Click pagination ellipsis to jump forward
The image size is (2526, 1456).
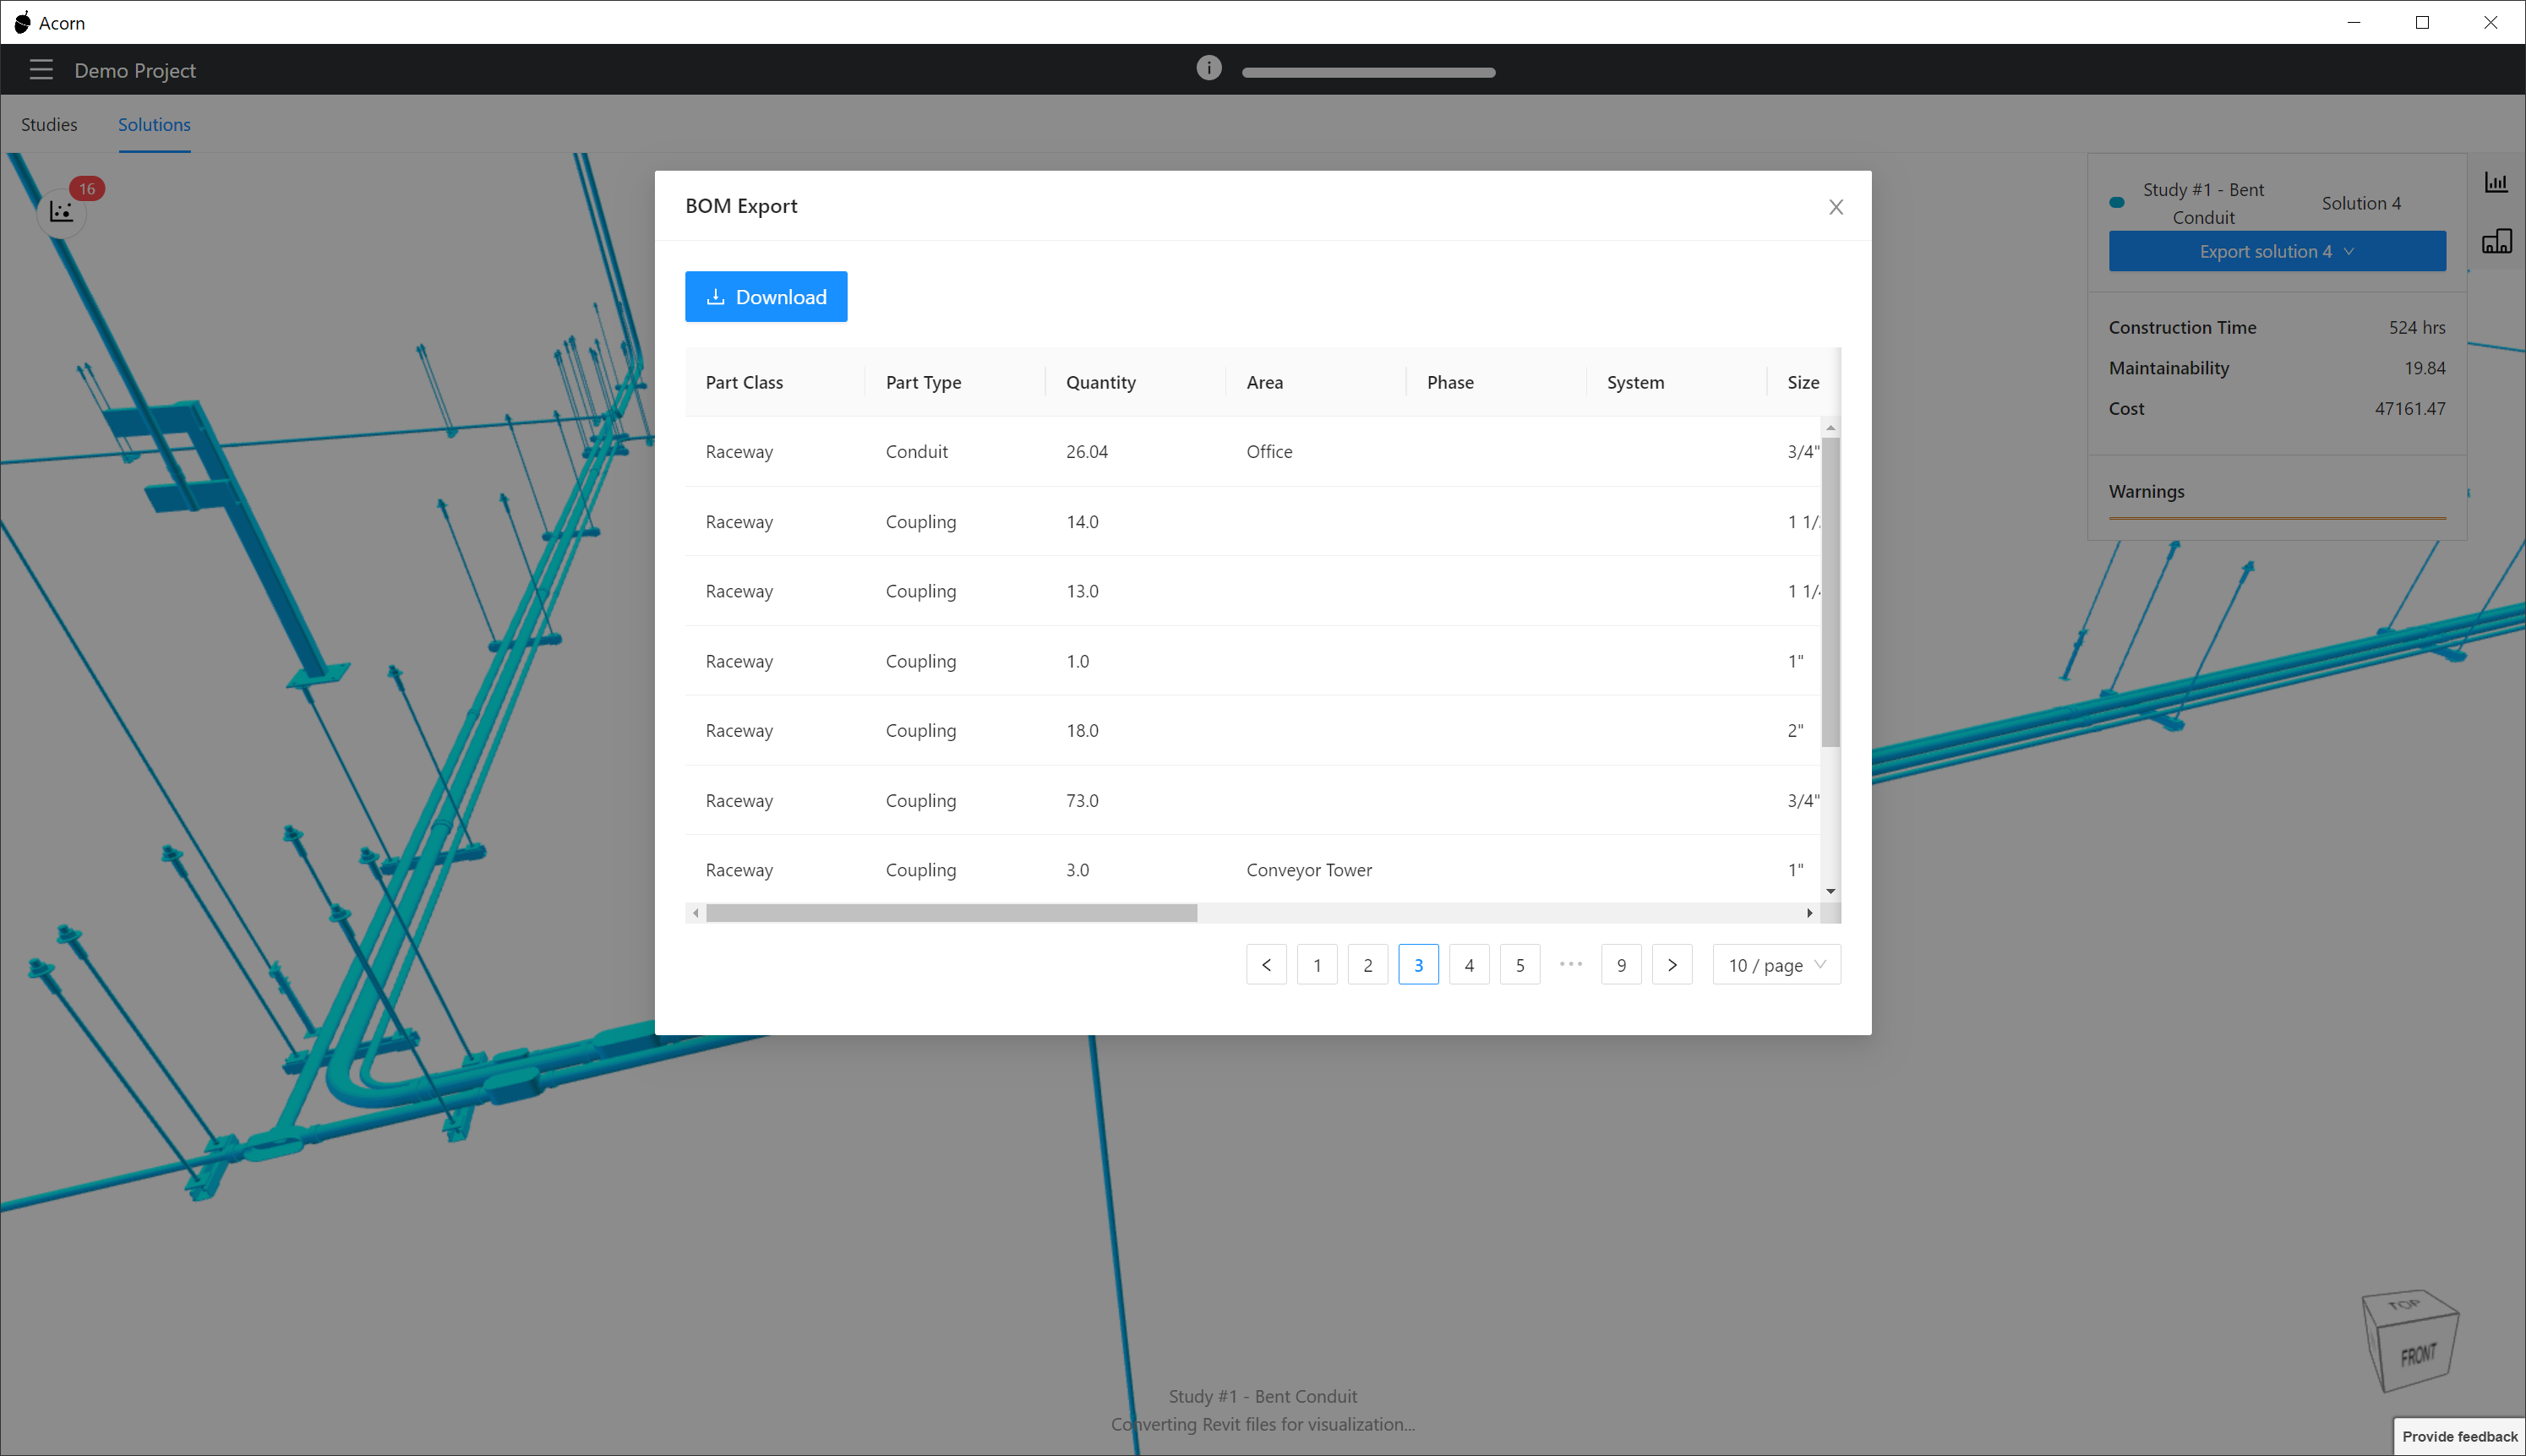click(1571, 965)
